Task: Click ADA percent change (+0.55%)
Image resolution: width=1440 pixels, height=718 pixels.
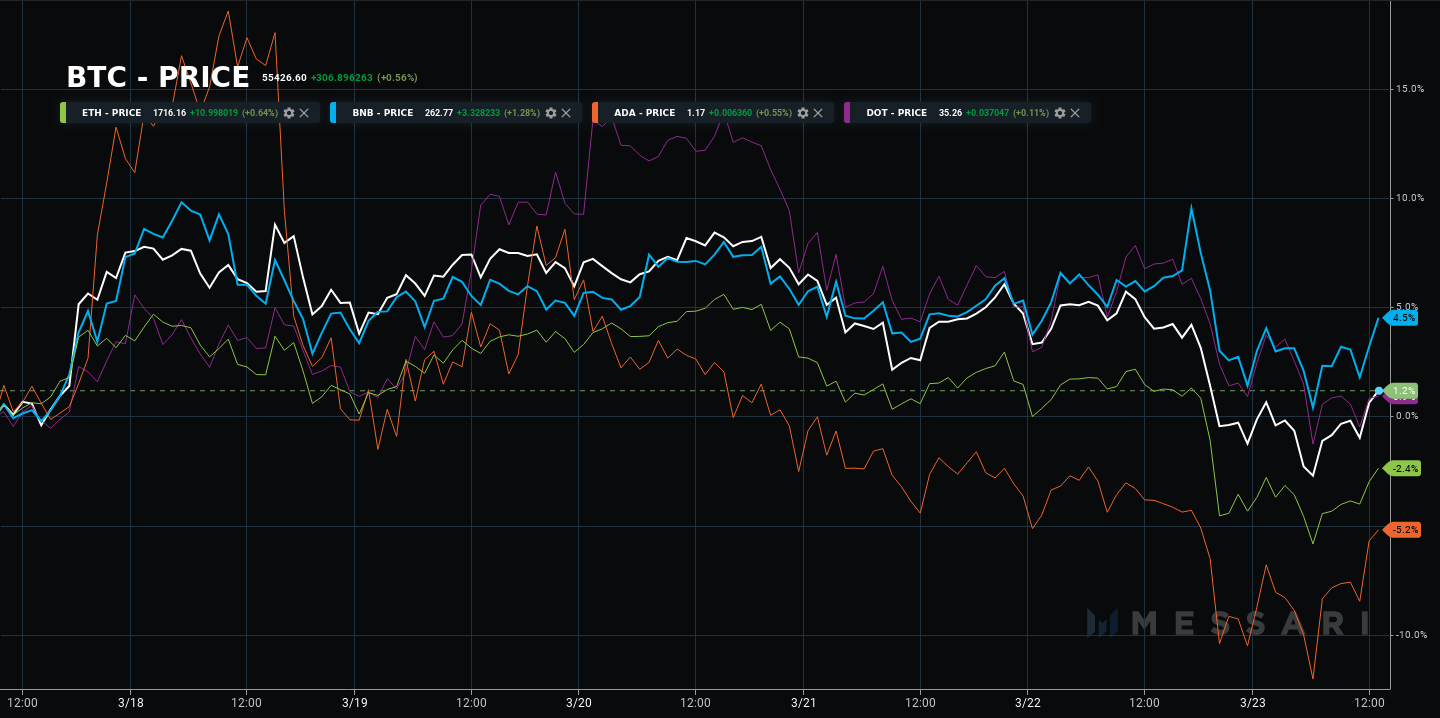Action: pyautogui.click(x=773, y=113)
